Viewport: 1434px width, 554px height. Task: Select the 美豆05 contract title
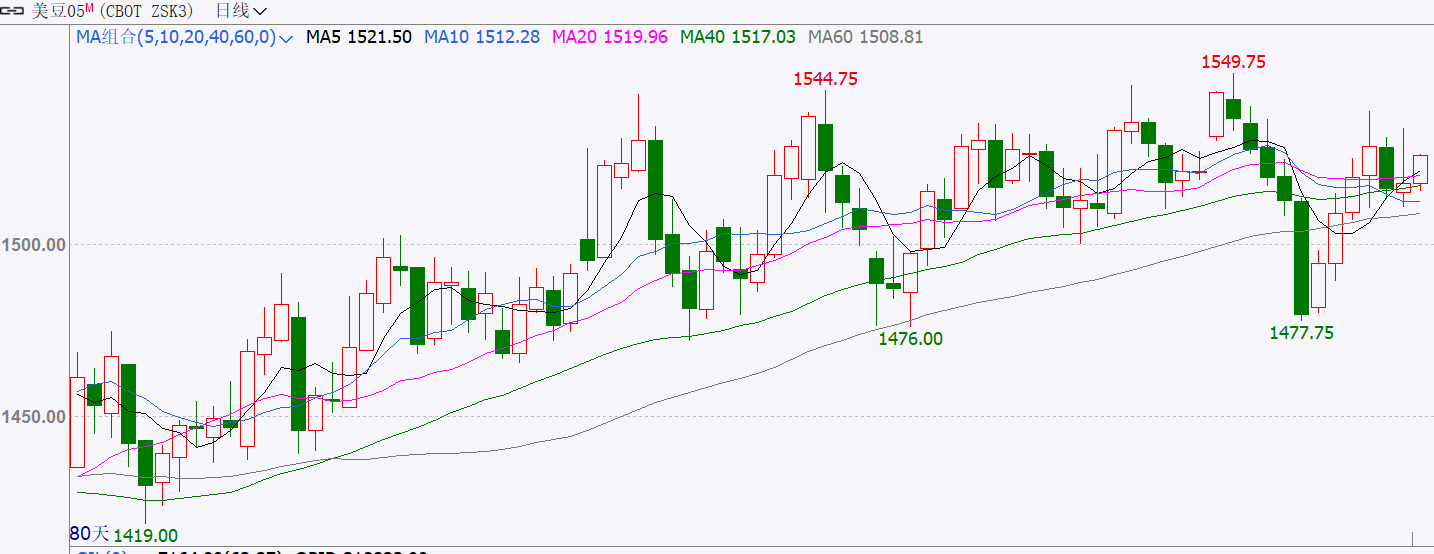tap(62, 11)
